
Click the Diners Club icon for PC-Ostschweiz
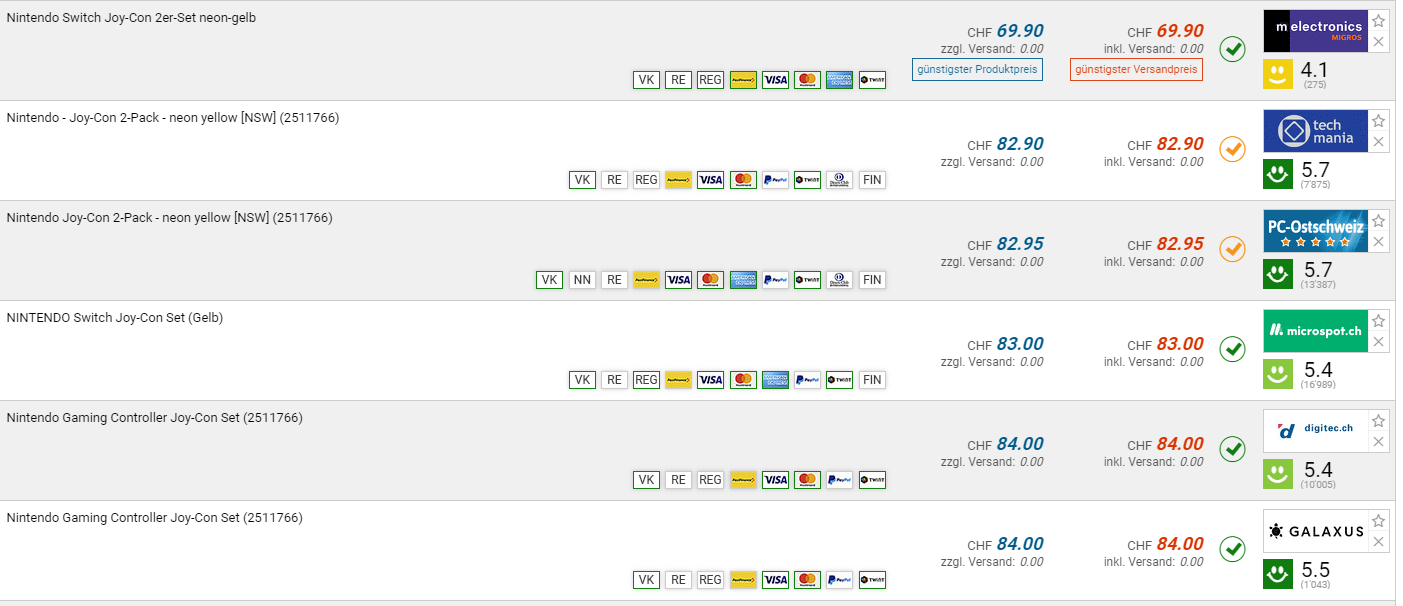point(840,280)
